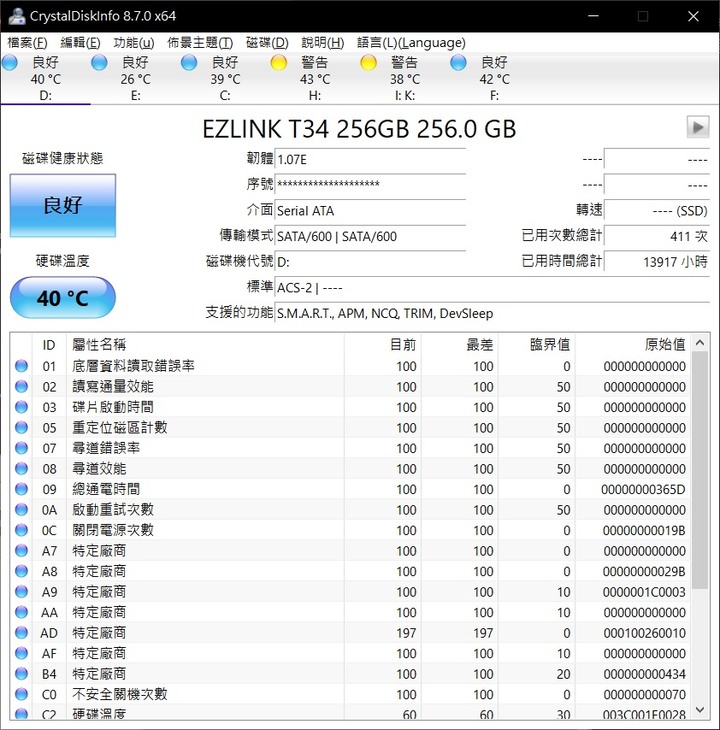
Task: Click the blue status orb for disk C:
Action: coord(189,62)
